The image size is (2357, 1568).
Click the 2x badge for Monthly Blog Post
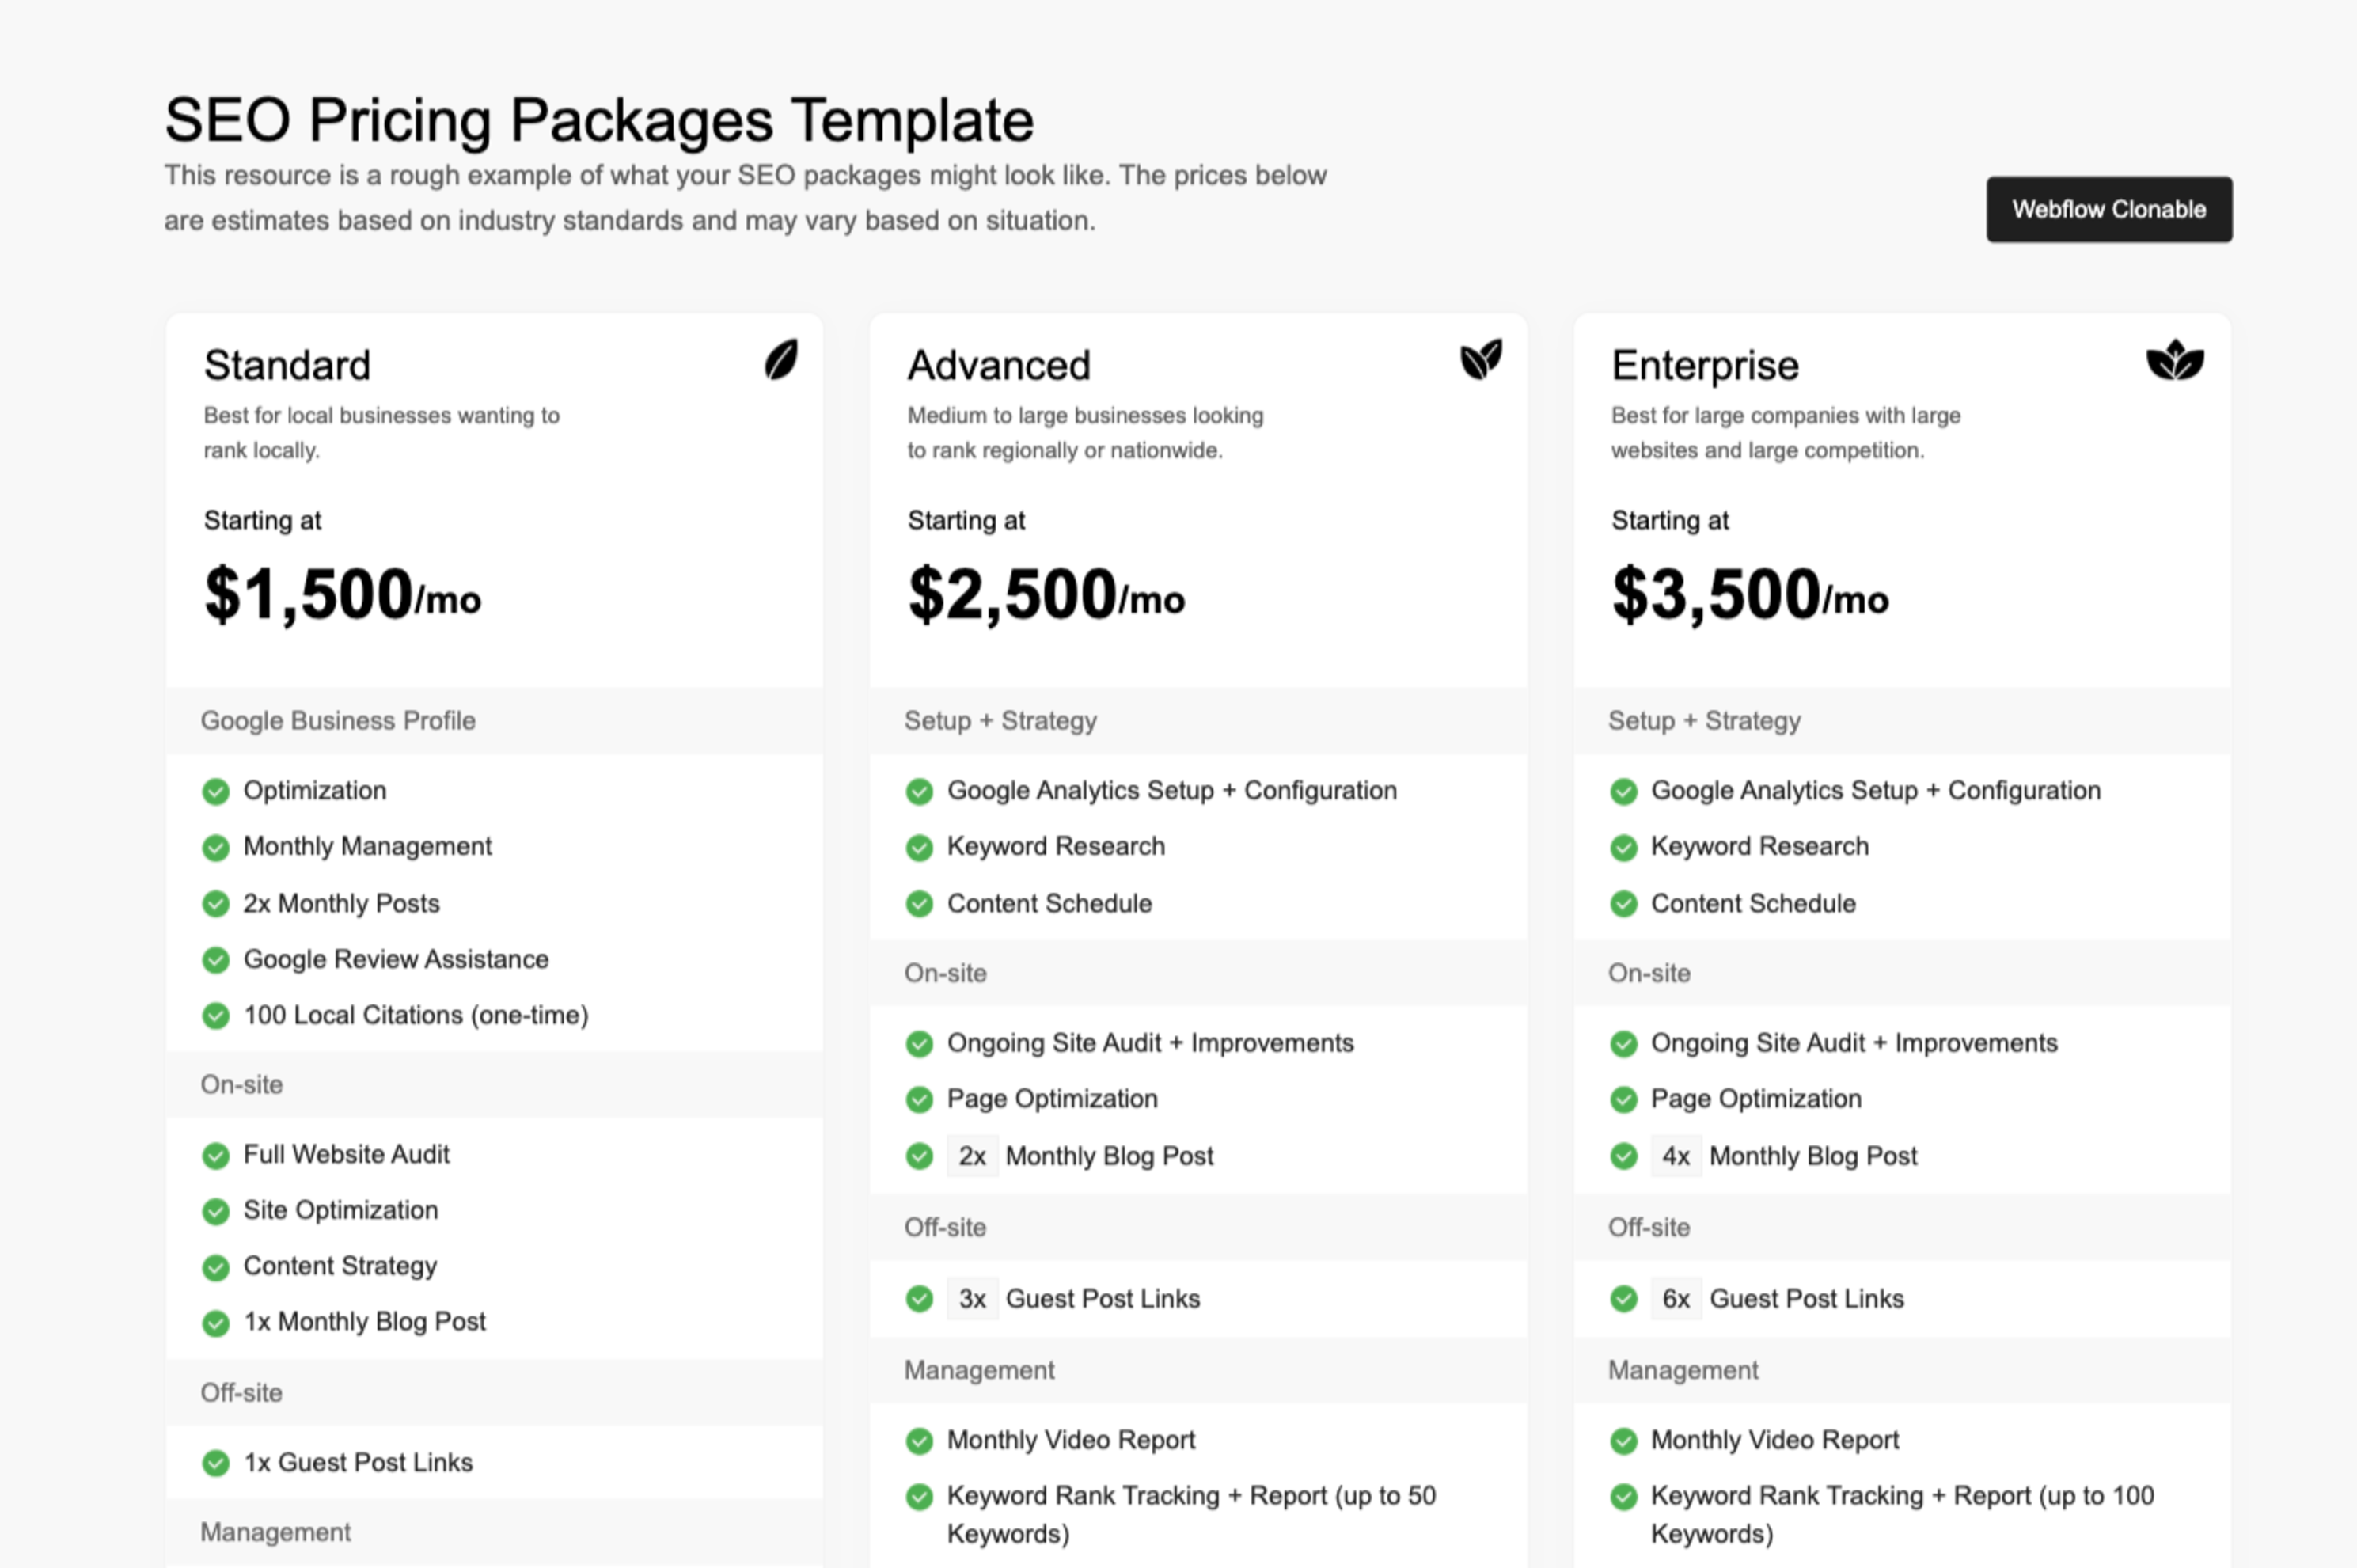(x=972, y=1157)
